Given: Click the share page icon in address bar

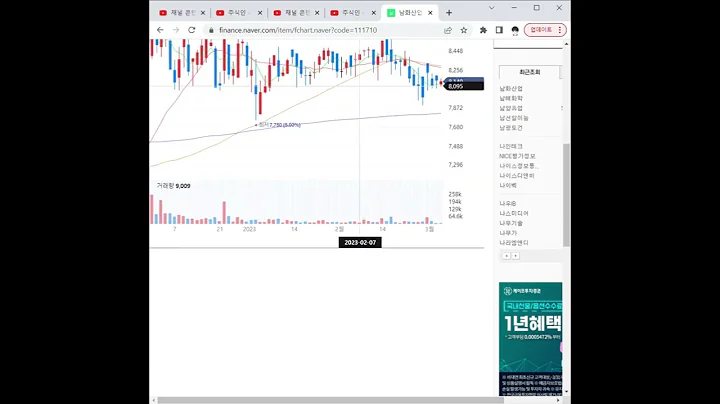Looking at the screenshot, I should point(448,30).
